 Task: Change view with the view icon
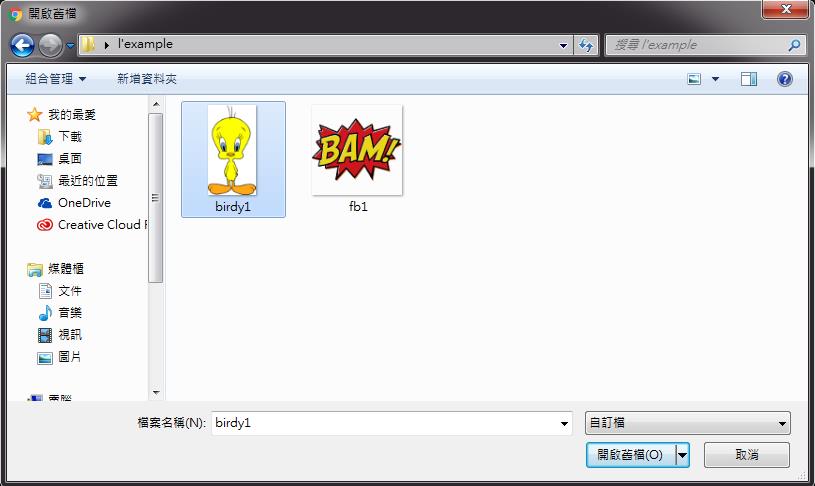pos(694,79)
